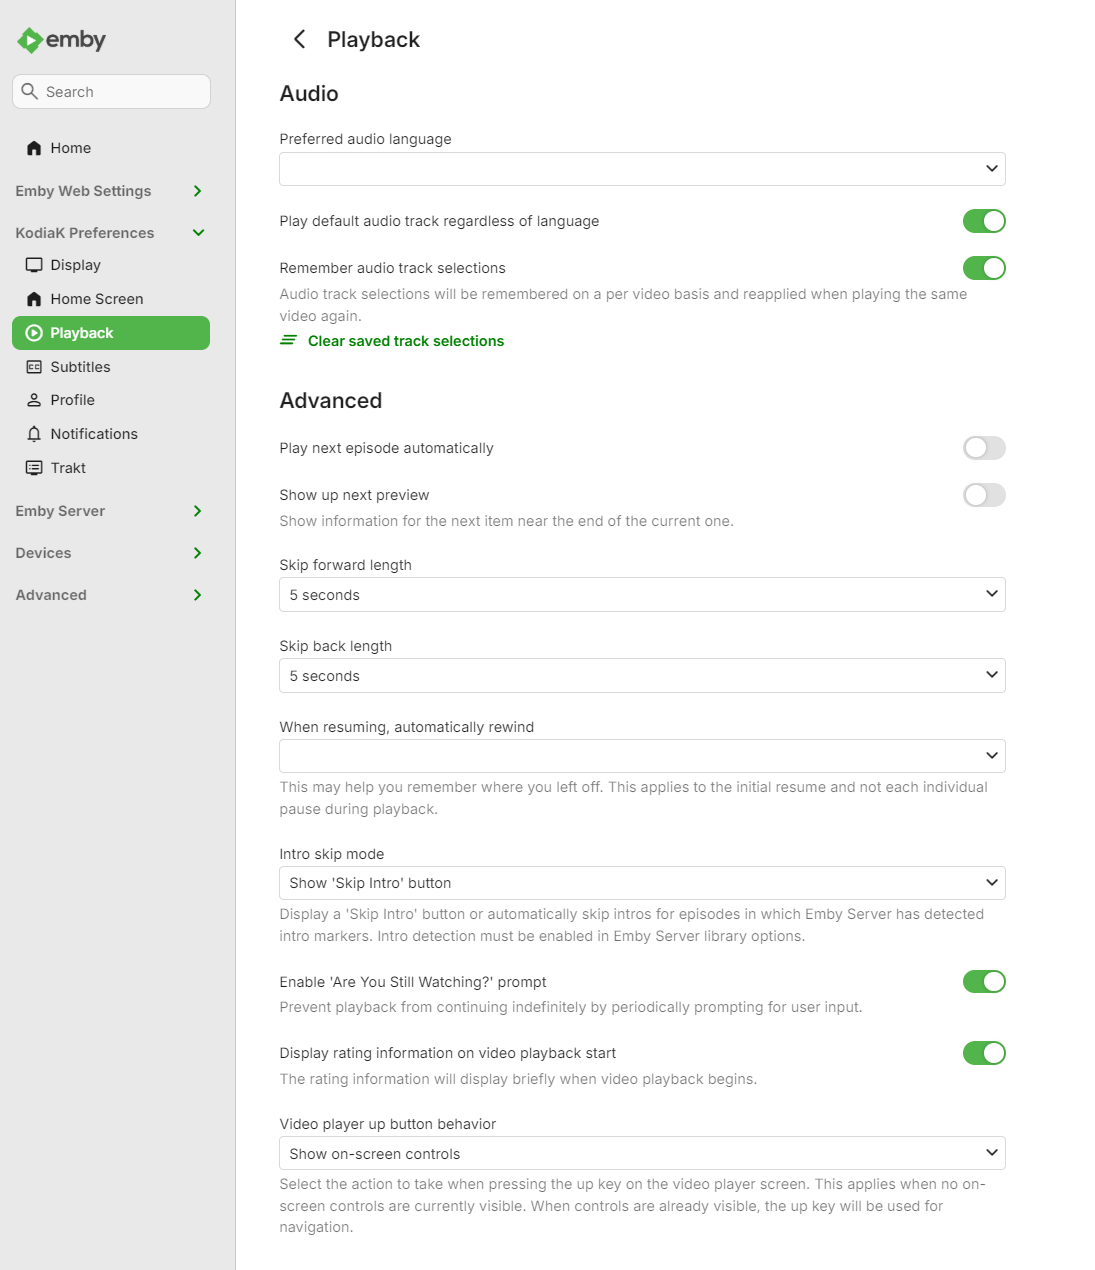Open Home Screen preferences
Screen dimensions: 1095x1270
click(96, 299)
